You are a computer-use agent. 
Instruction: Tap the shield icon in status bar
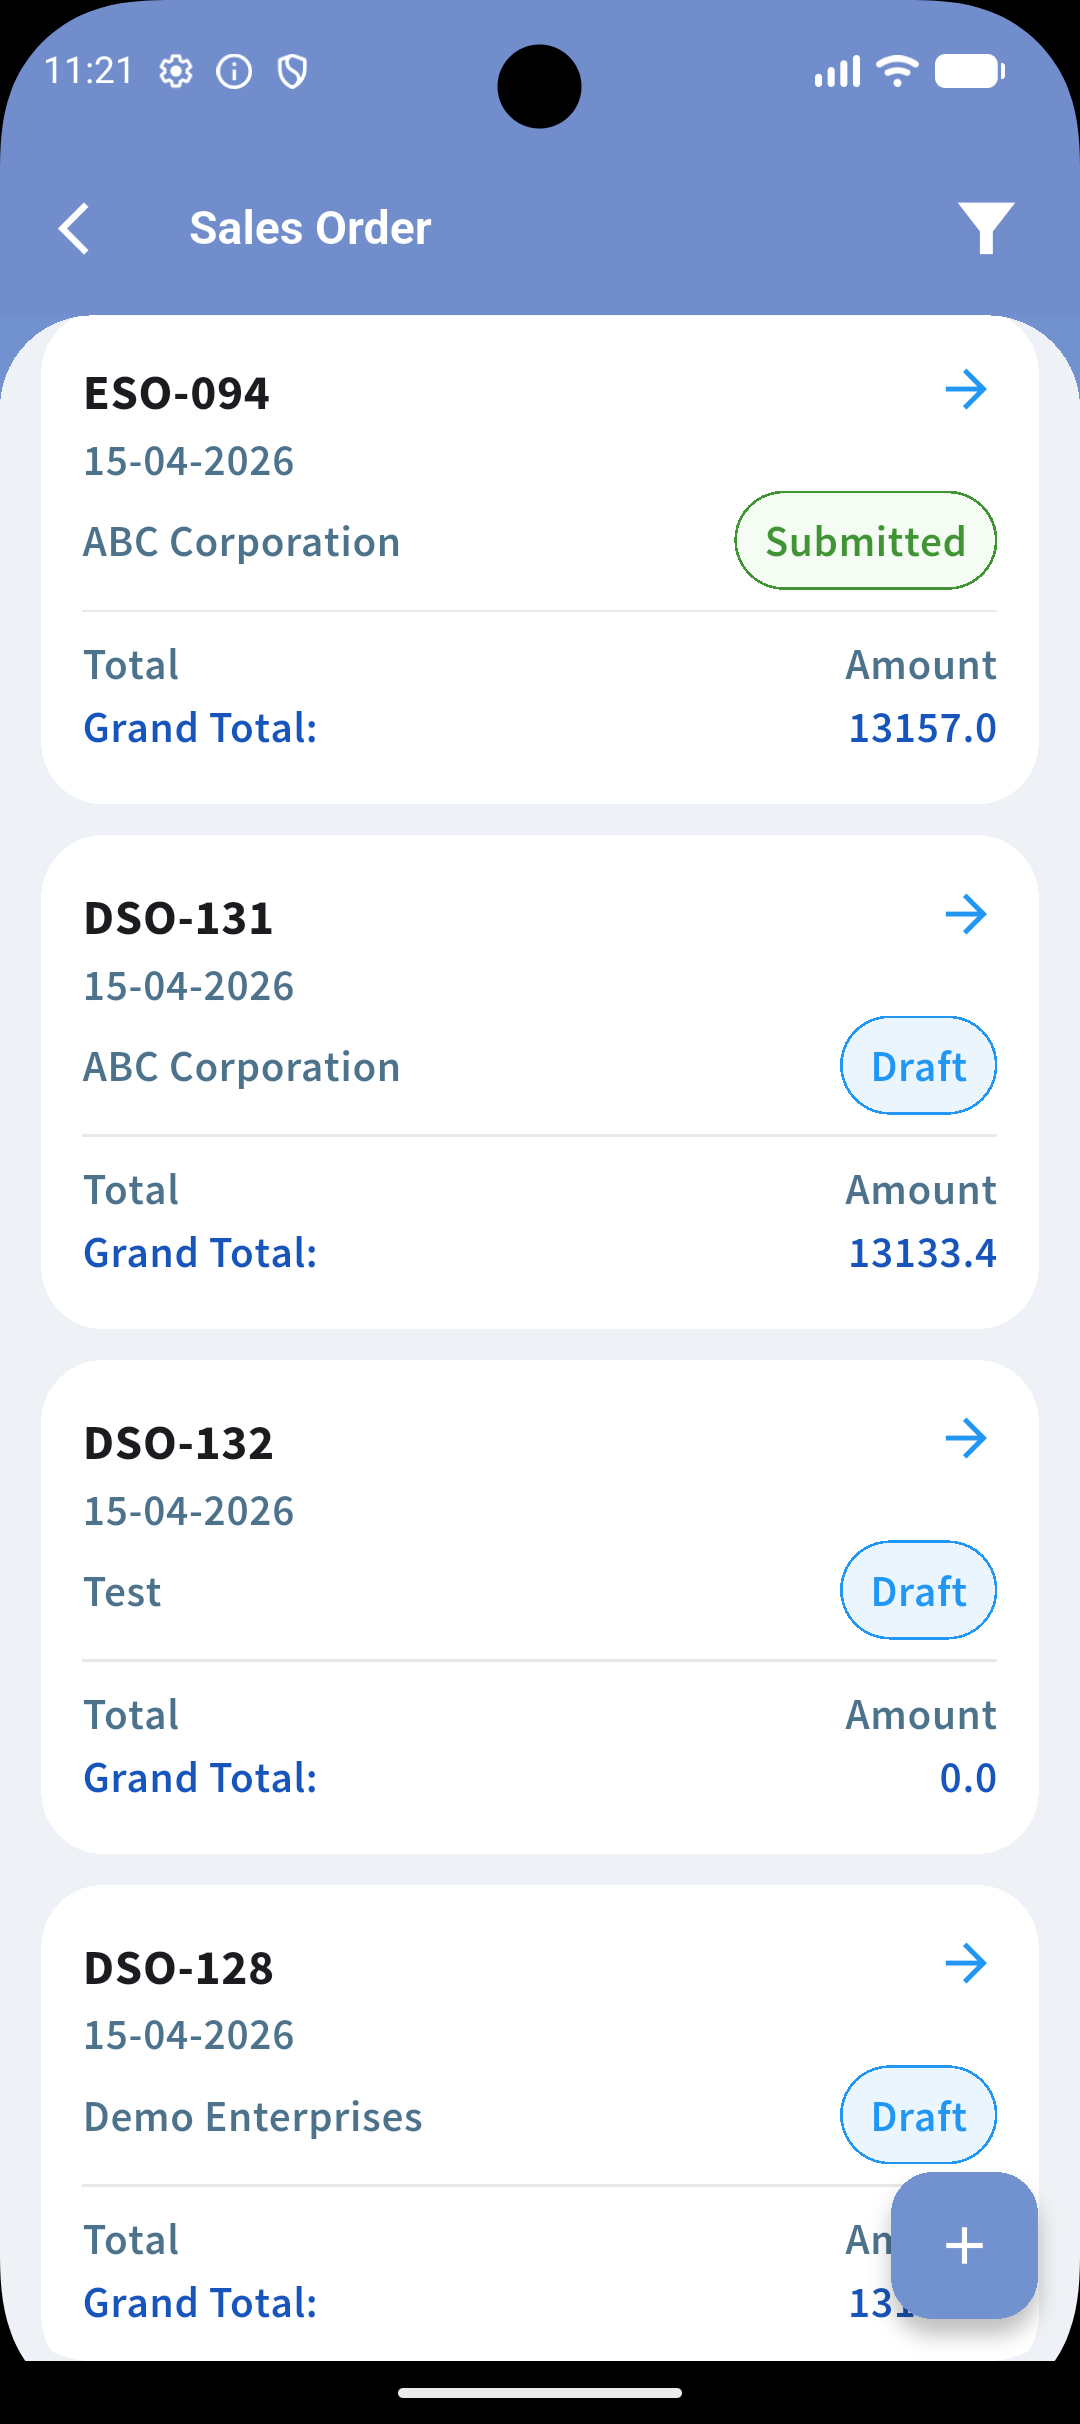click(x=292, y=71)
